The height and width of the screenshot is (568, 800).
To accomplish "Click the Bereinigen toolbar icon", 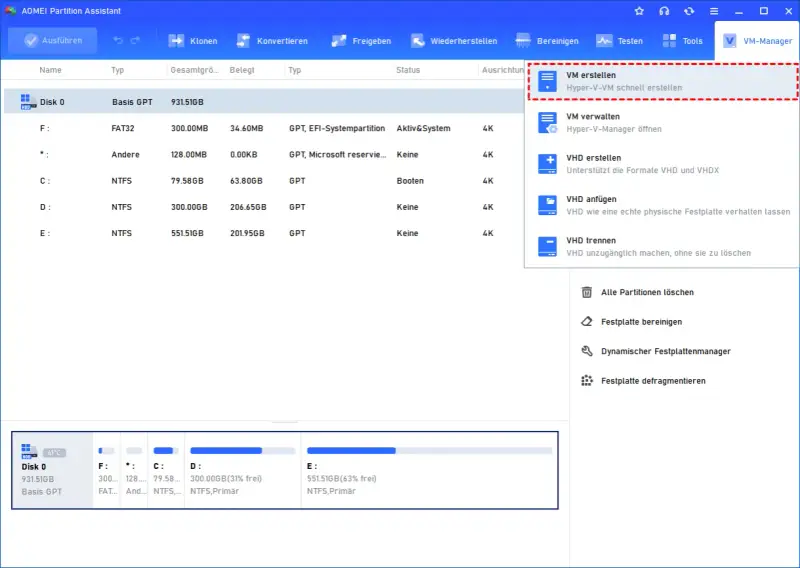I will tap(523, 41).
